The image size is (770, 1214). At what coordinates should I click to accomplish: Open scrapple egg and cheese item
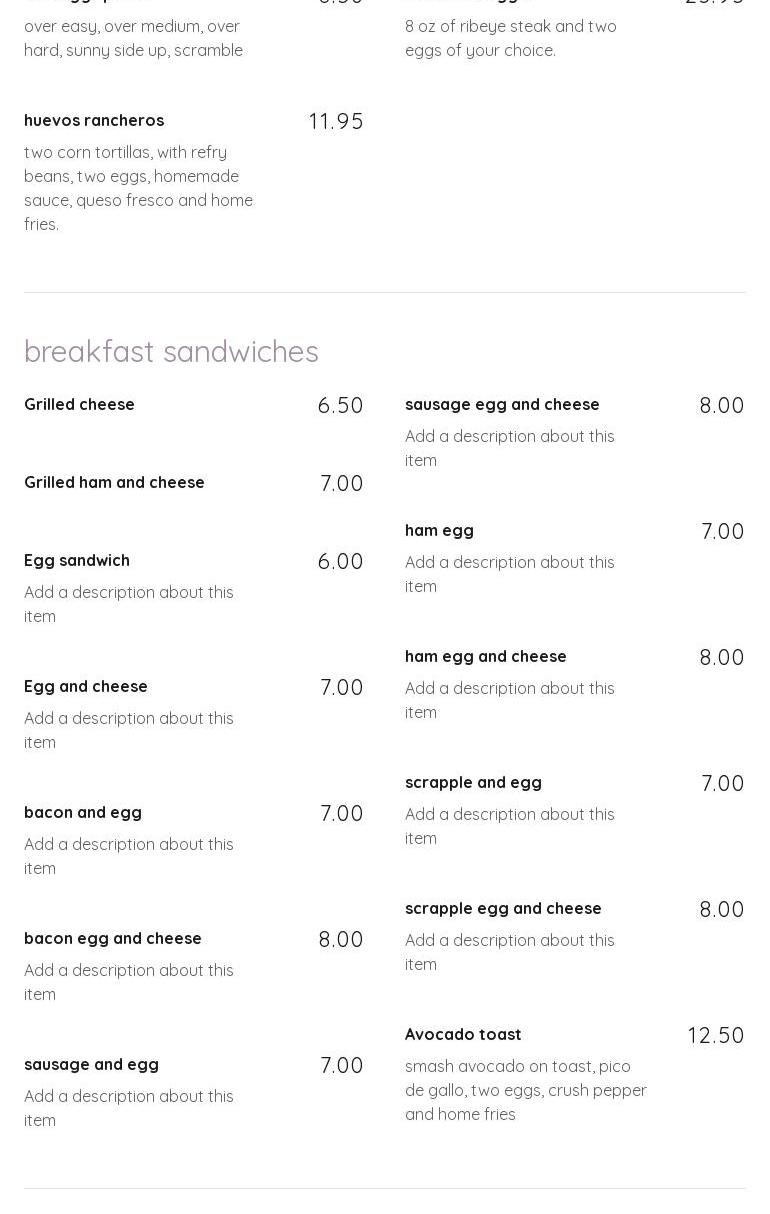pos(503,908)
